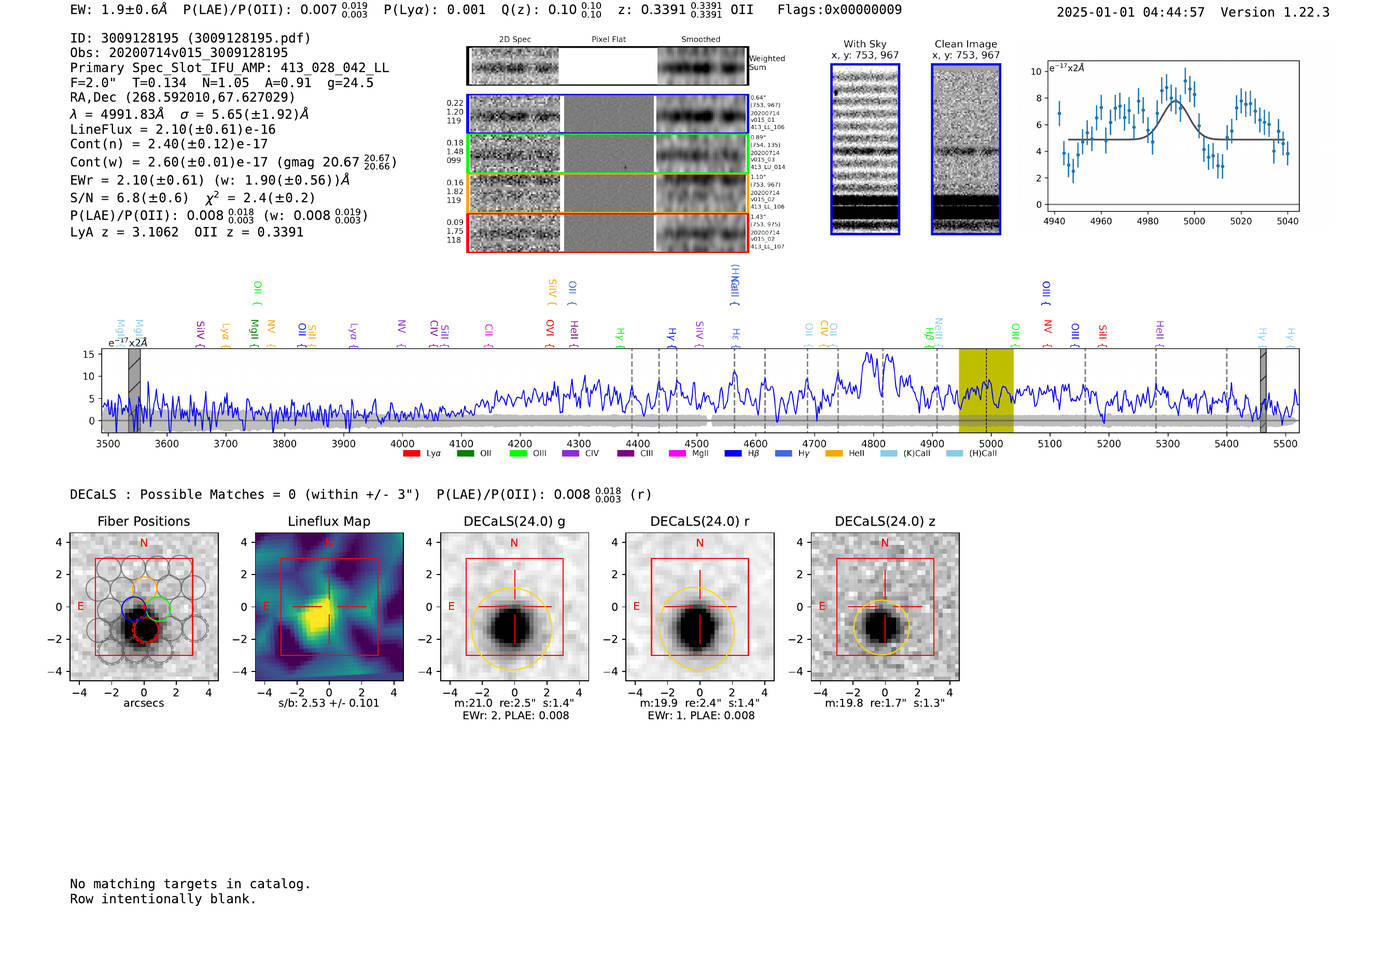Open the Clean Image cutout
Screen dimensions: 1400x953
pos(966,149)
